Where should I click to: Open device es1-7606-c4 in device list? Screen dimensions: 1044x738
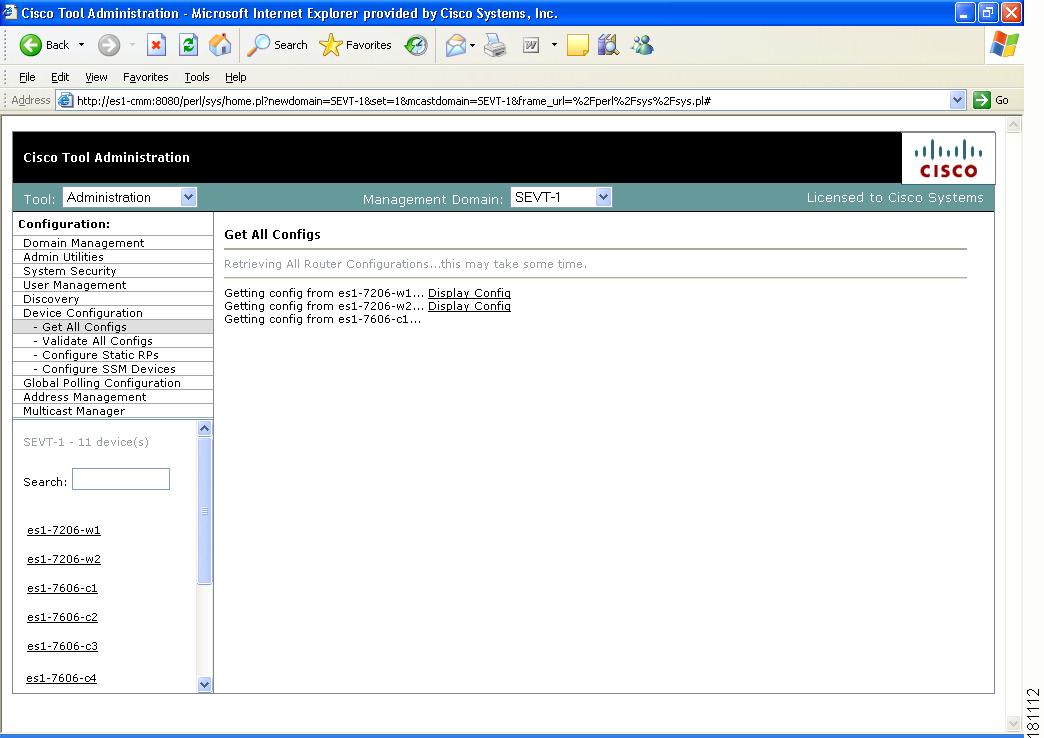[x=61, y=678]
